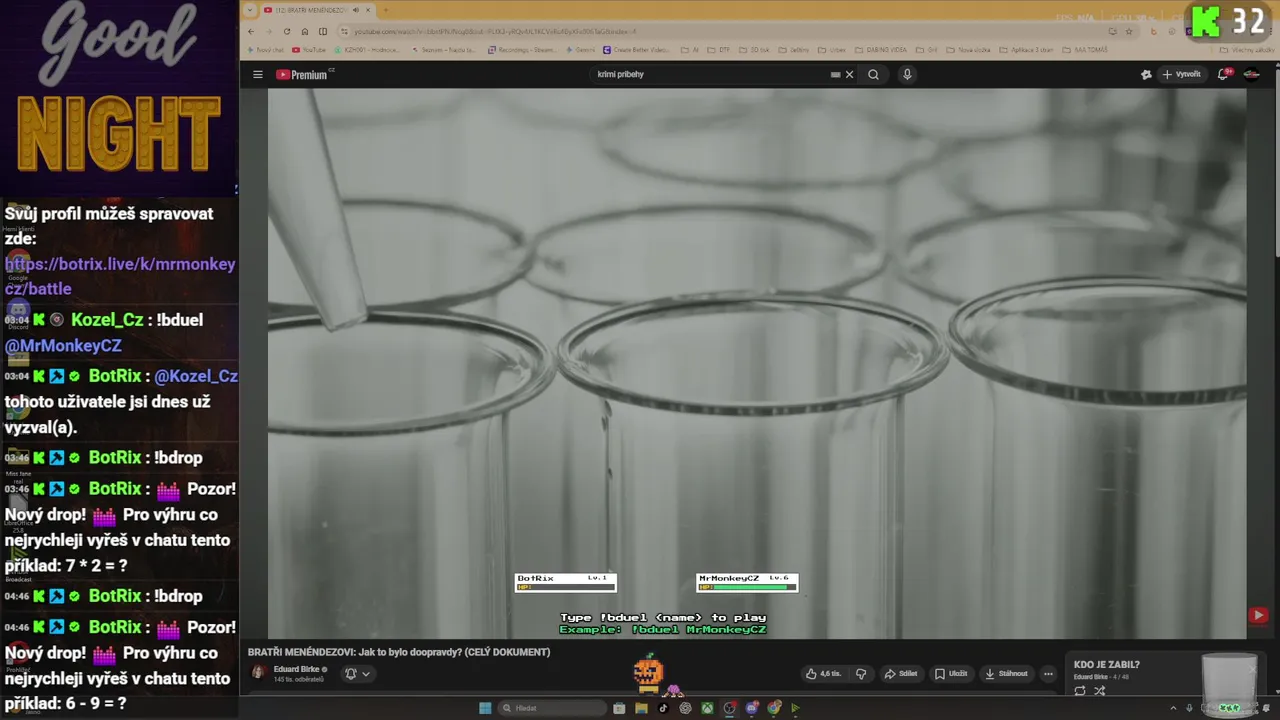
Task: Expand the '3D tisk' bookmarks folder
Action: tap(754, 49)
